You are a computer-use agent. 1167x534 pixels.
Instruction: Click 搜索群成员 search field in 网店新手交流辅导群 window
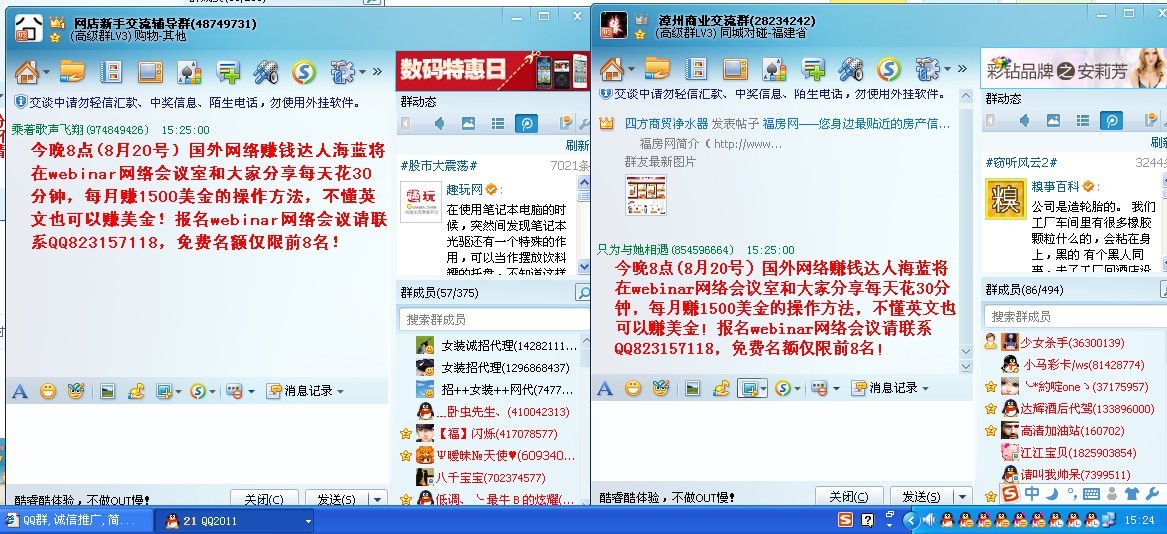[493, 320]
